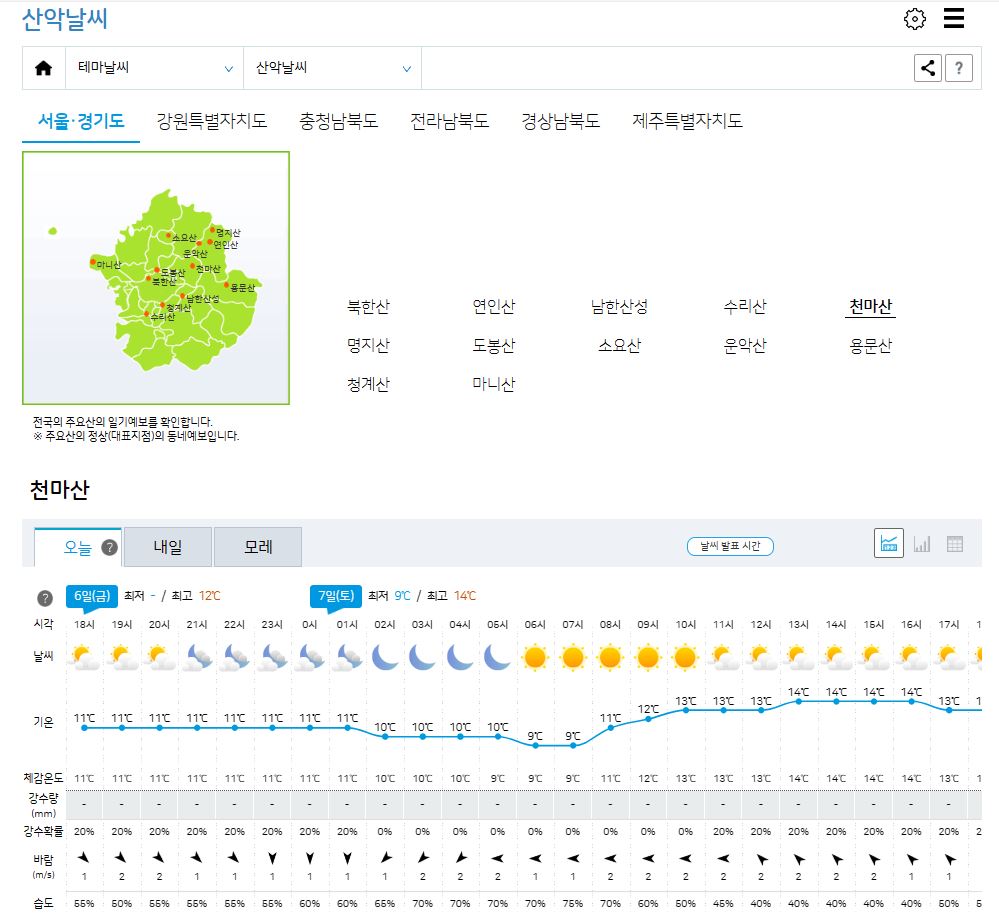999x919 pixels.
Task: Click 마니산 marker on the map
Action: [x=93, y=262]
